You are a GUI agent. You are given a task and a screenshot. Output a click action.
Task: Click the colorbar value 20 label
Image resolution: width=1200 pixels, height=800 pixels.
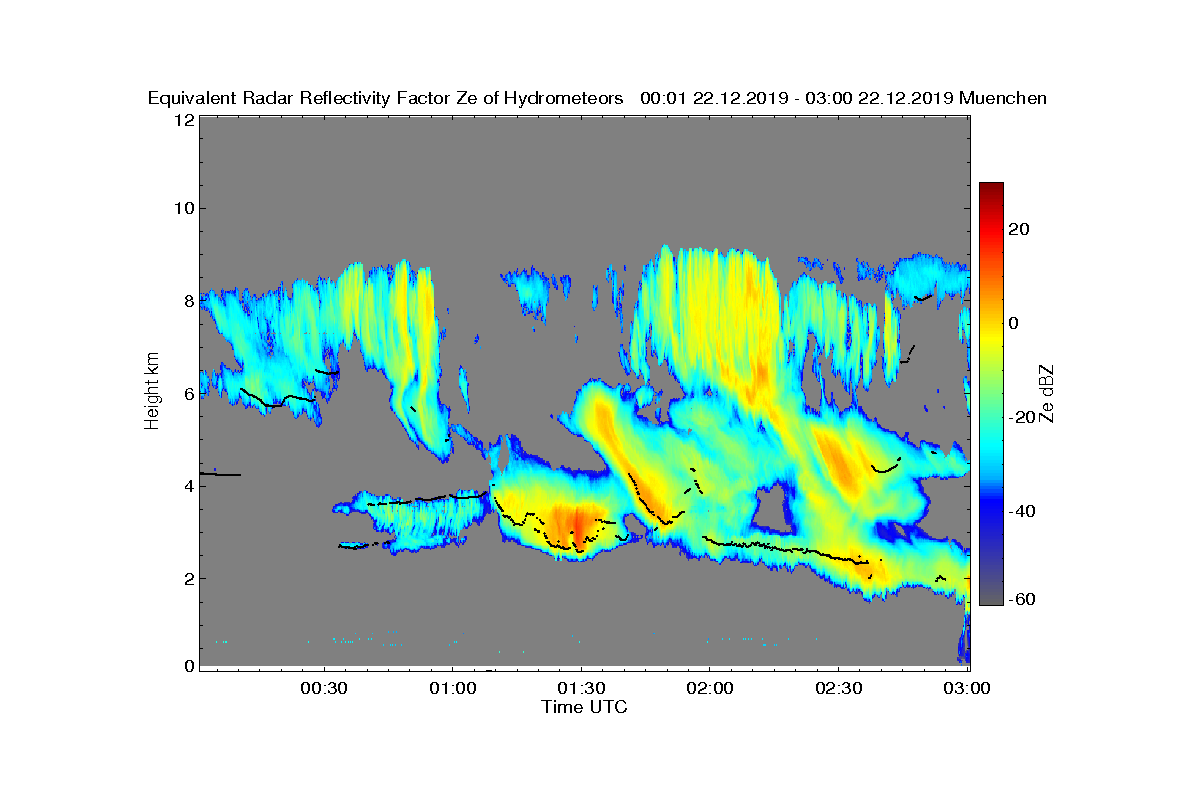point(1019,229)
